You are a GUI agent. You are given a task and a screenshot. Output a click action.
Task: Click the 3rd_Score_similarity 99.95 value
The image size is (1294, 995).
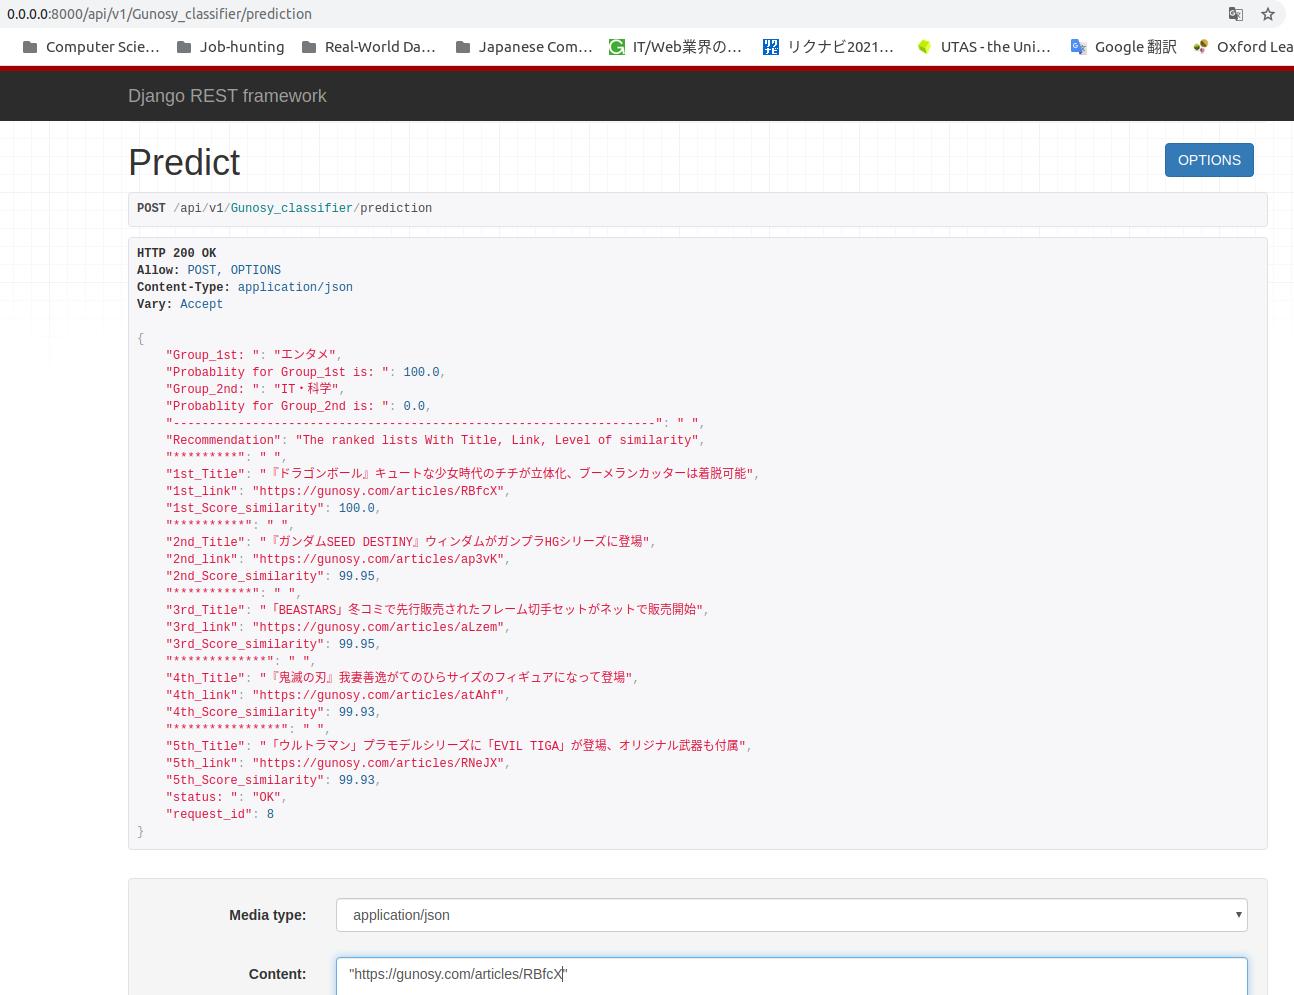[x=357, y=644]
